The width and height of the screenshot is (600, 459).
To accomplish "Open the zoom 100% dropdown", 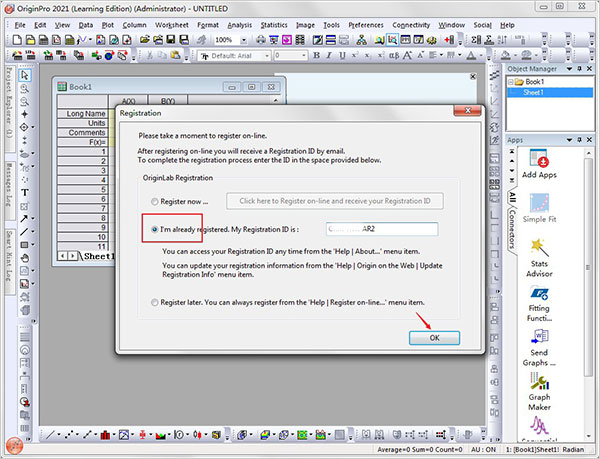I will click(243, 40).
